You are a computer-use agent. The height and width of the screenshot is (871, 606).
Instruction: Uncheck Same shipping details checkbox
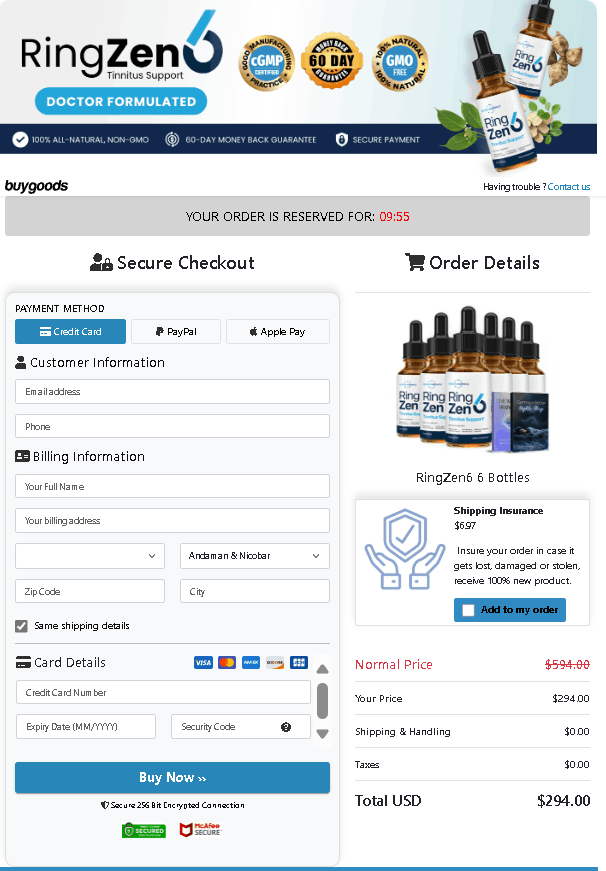(x=21, y=626)
